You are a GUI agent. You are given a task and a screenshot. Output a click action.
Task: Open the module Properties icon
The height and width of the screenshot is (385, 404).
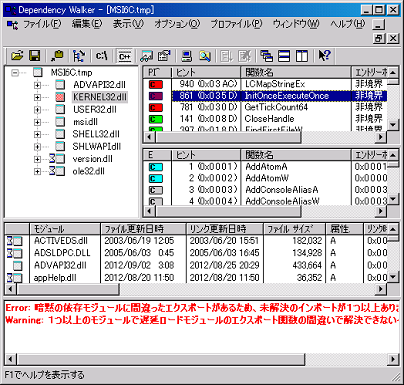coord(164,56)
